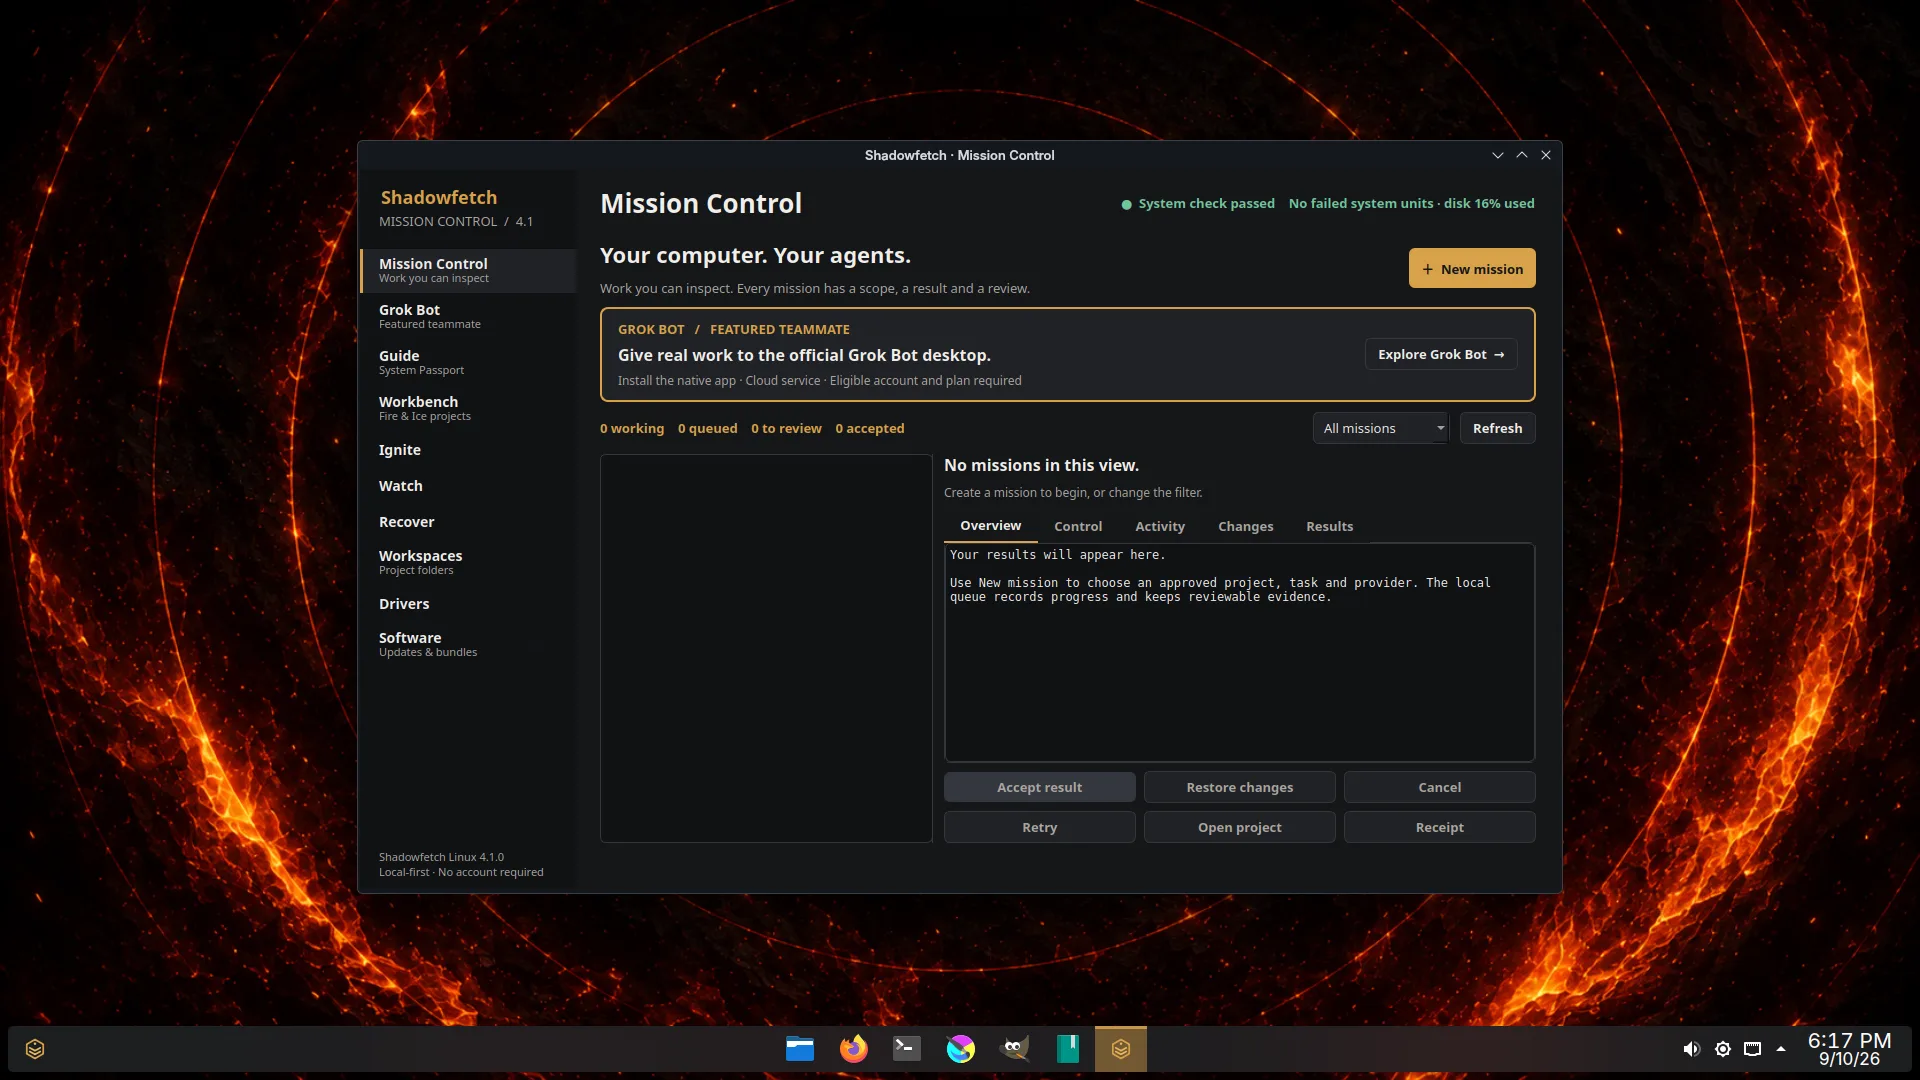Screen dimensions: 1920x1080
Task: Click the Retry button
Action: point(1039,827)
